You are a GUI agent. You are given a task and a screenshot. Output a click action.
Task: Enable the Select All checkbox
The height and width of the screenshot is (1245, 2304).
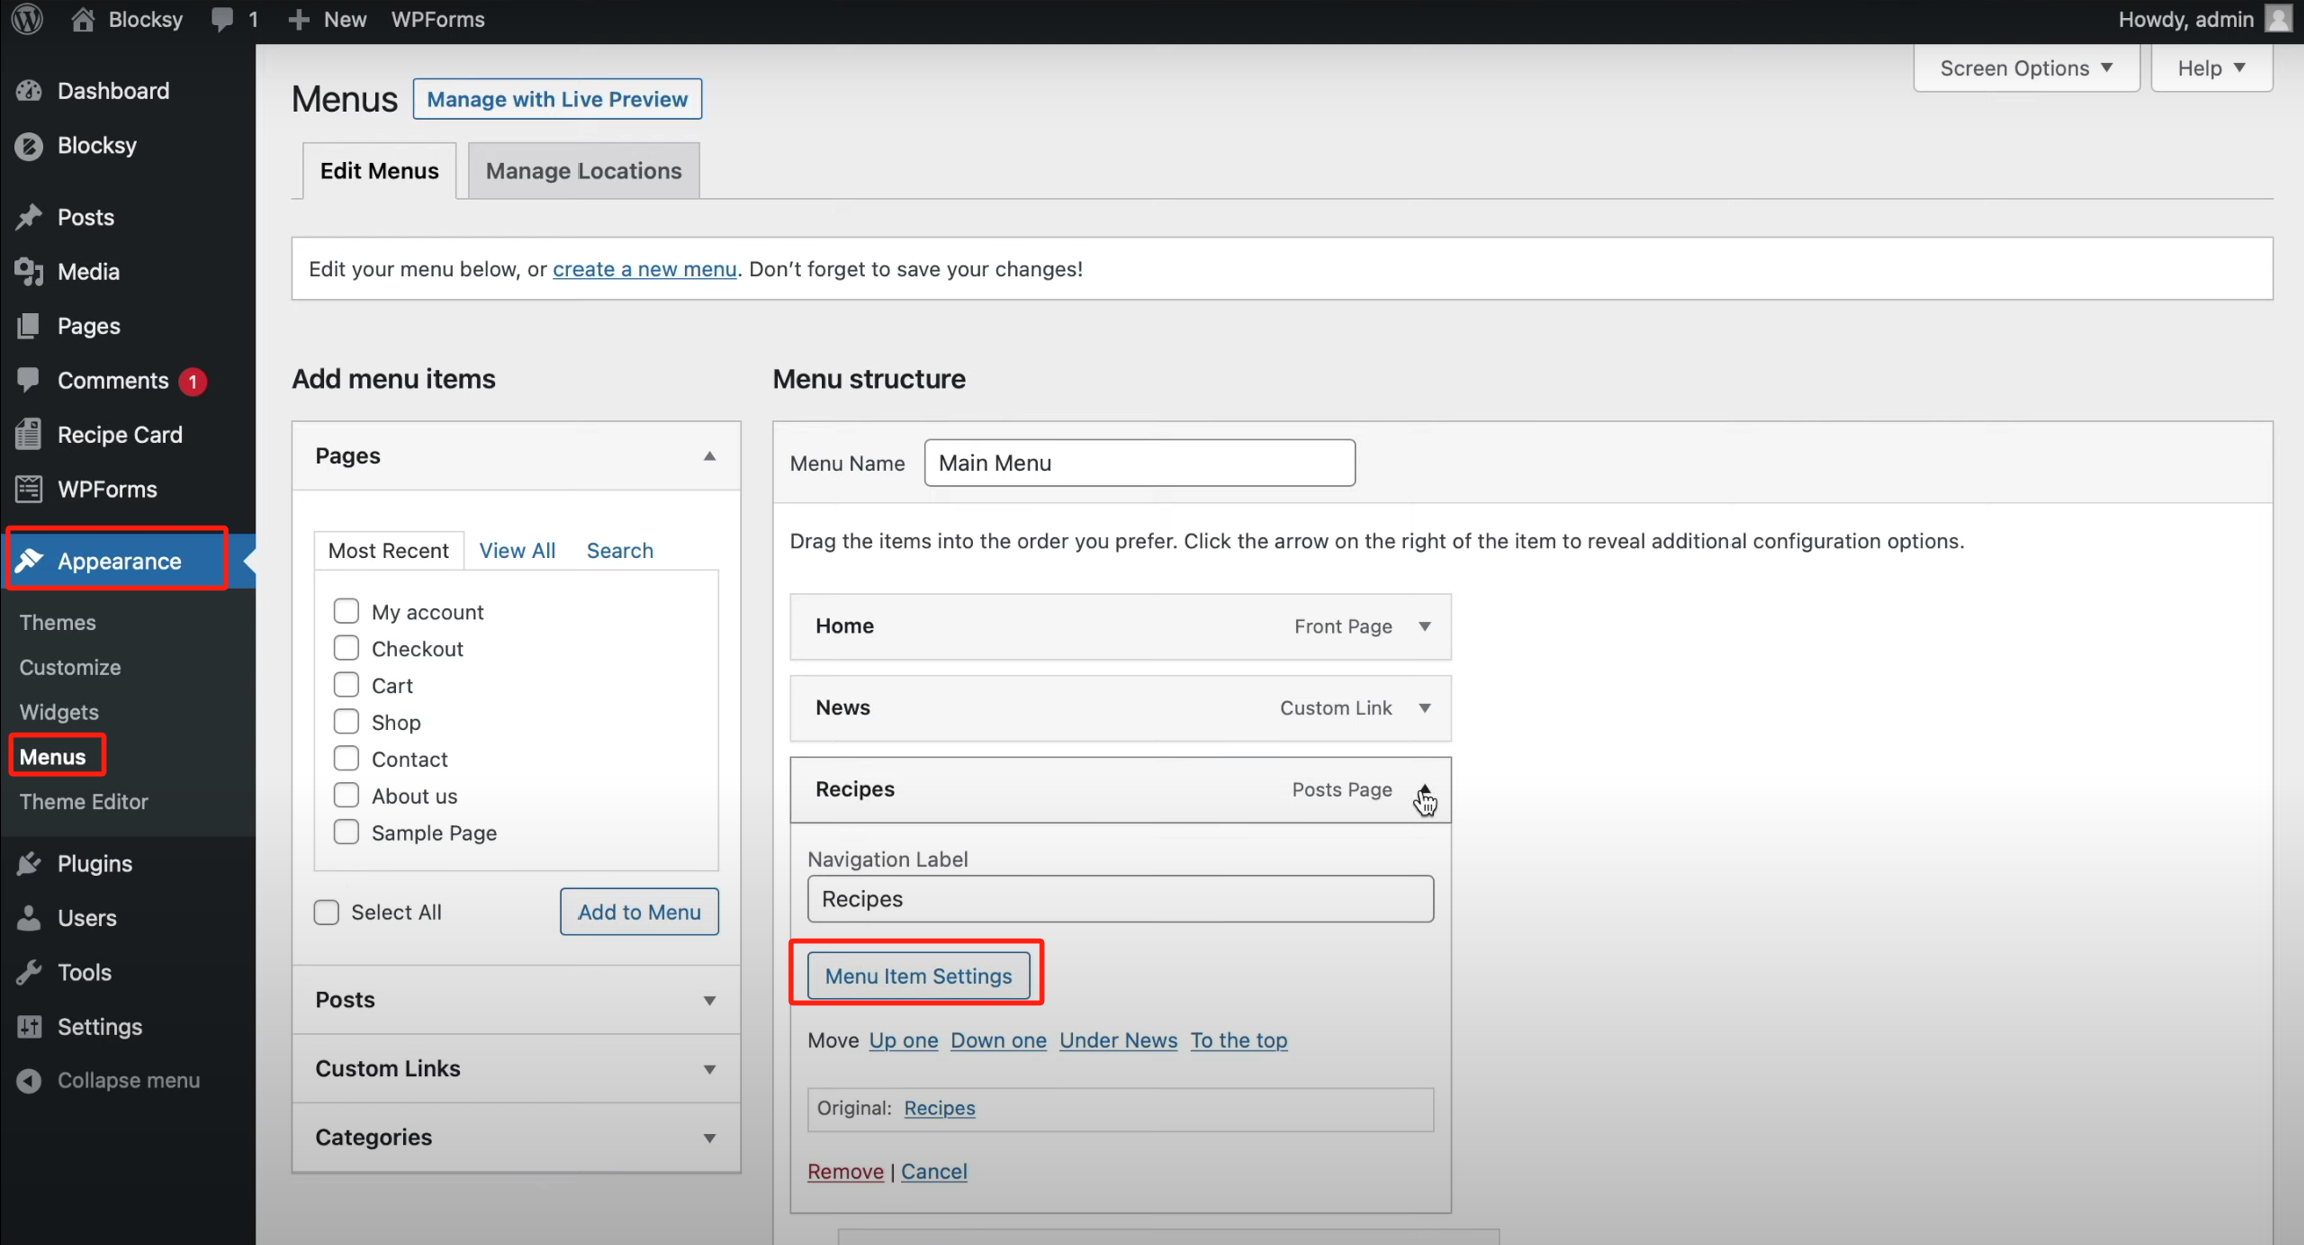(326, 911)
